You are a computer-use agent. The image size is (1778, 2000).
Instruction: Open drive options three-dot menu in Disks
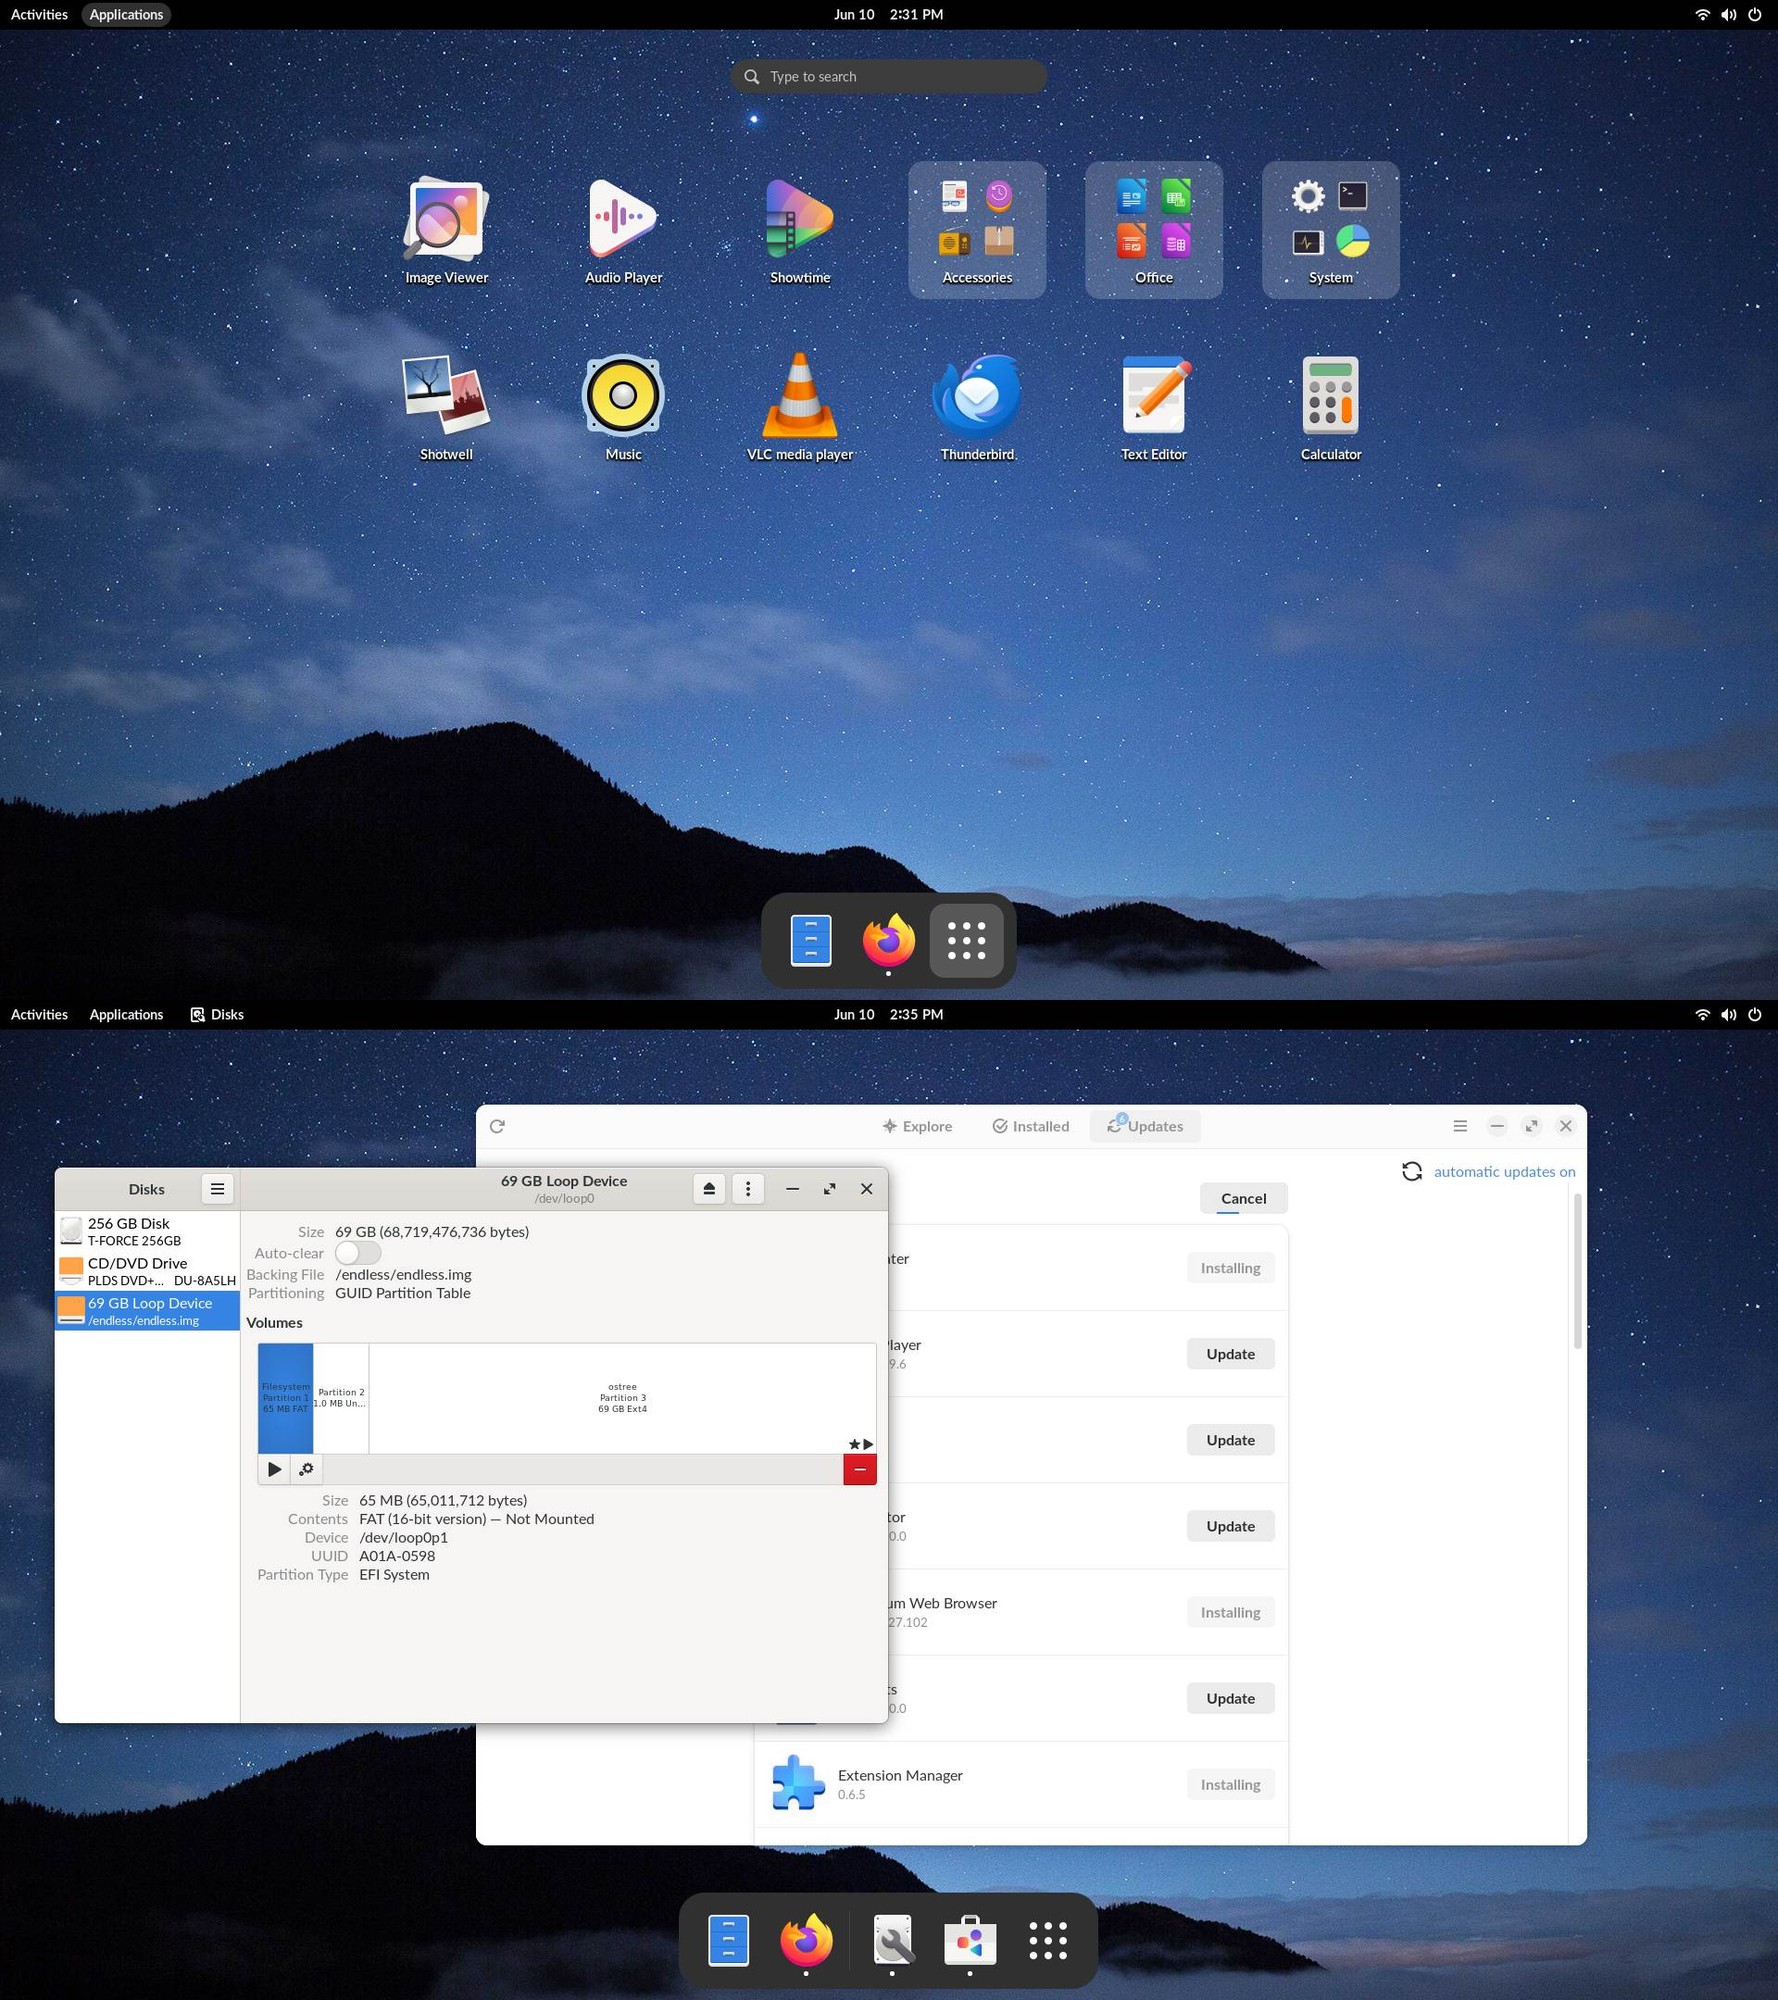click(748, 1188)
